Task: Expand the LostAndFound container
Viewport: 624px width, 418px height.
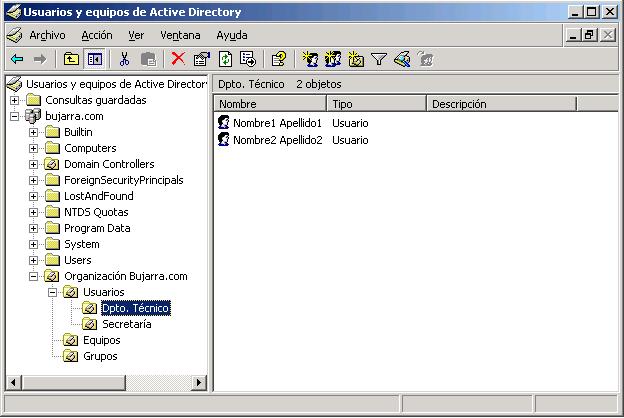Action: coord(33,196)
